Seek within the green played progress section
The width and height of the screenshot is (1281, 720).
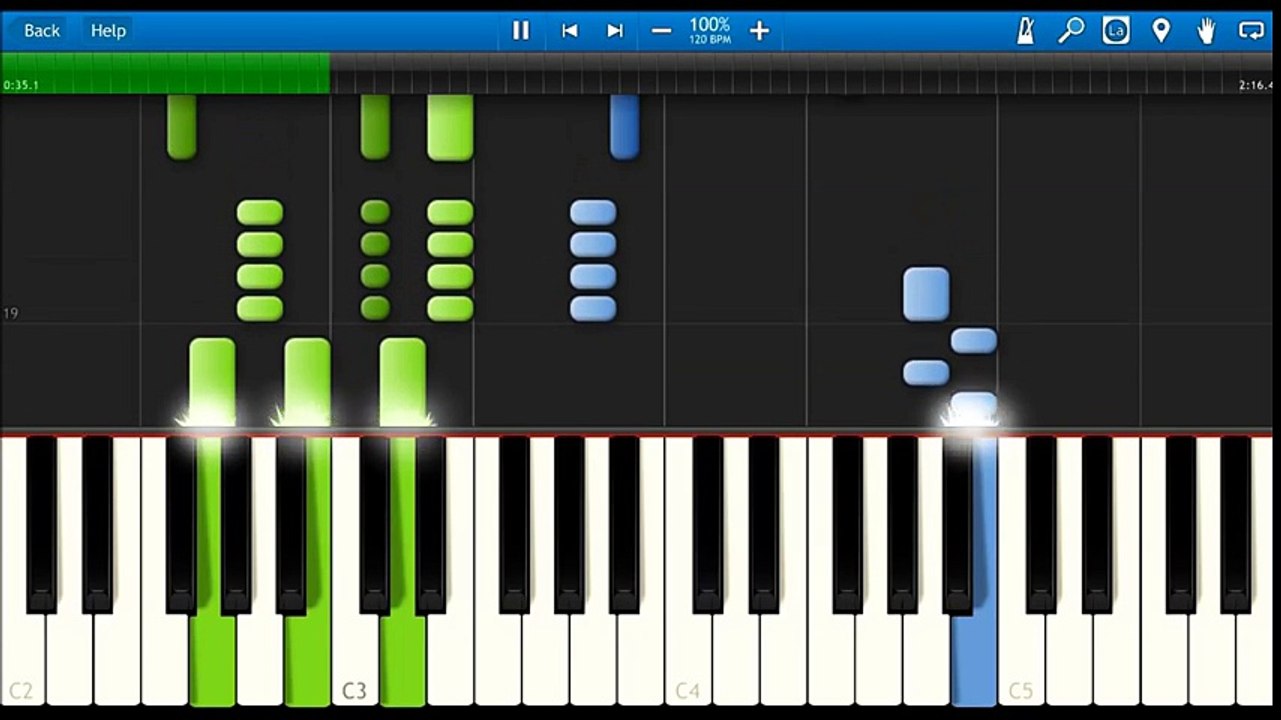[165, 73]
